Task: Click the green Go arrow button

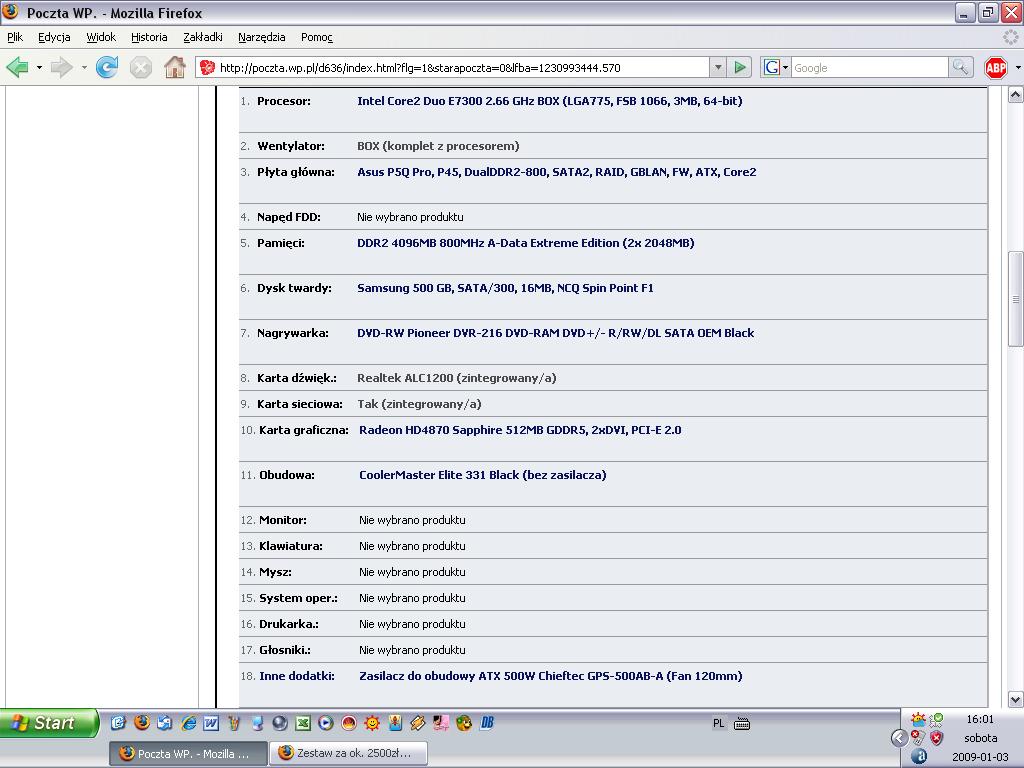Action: coord(740,68)
